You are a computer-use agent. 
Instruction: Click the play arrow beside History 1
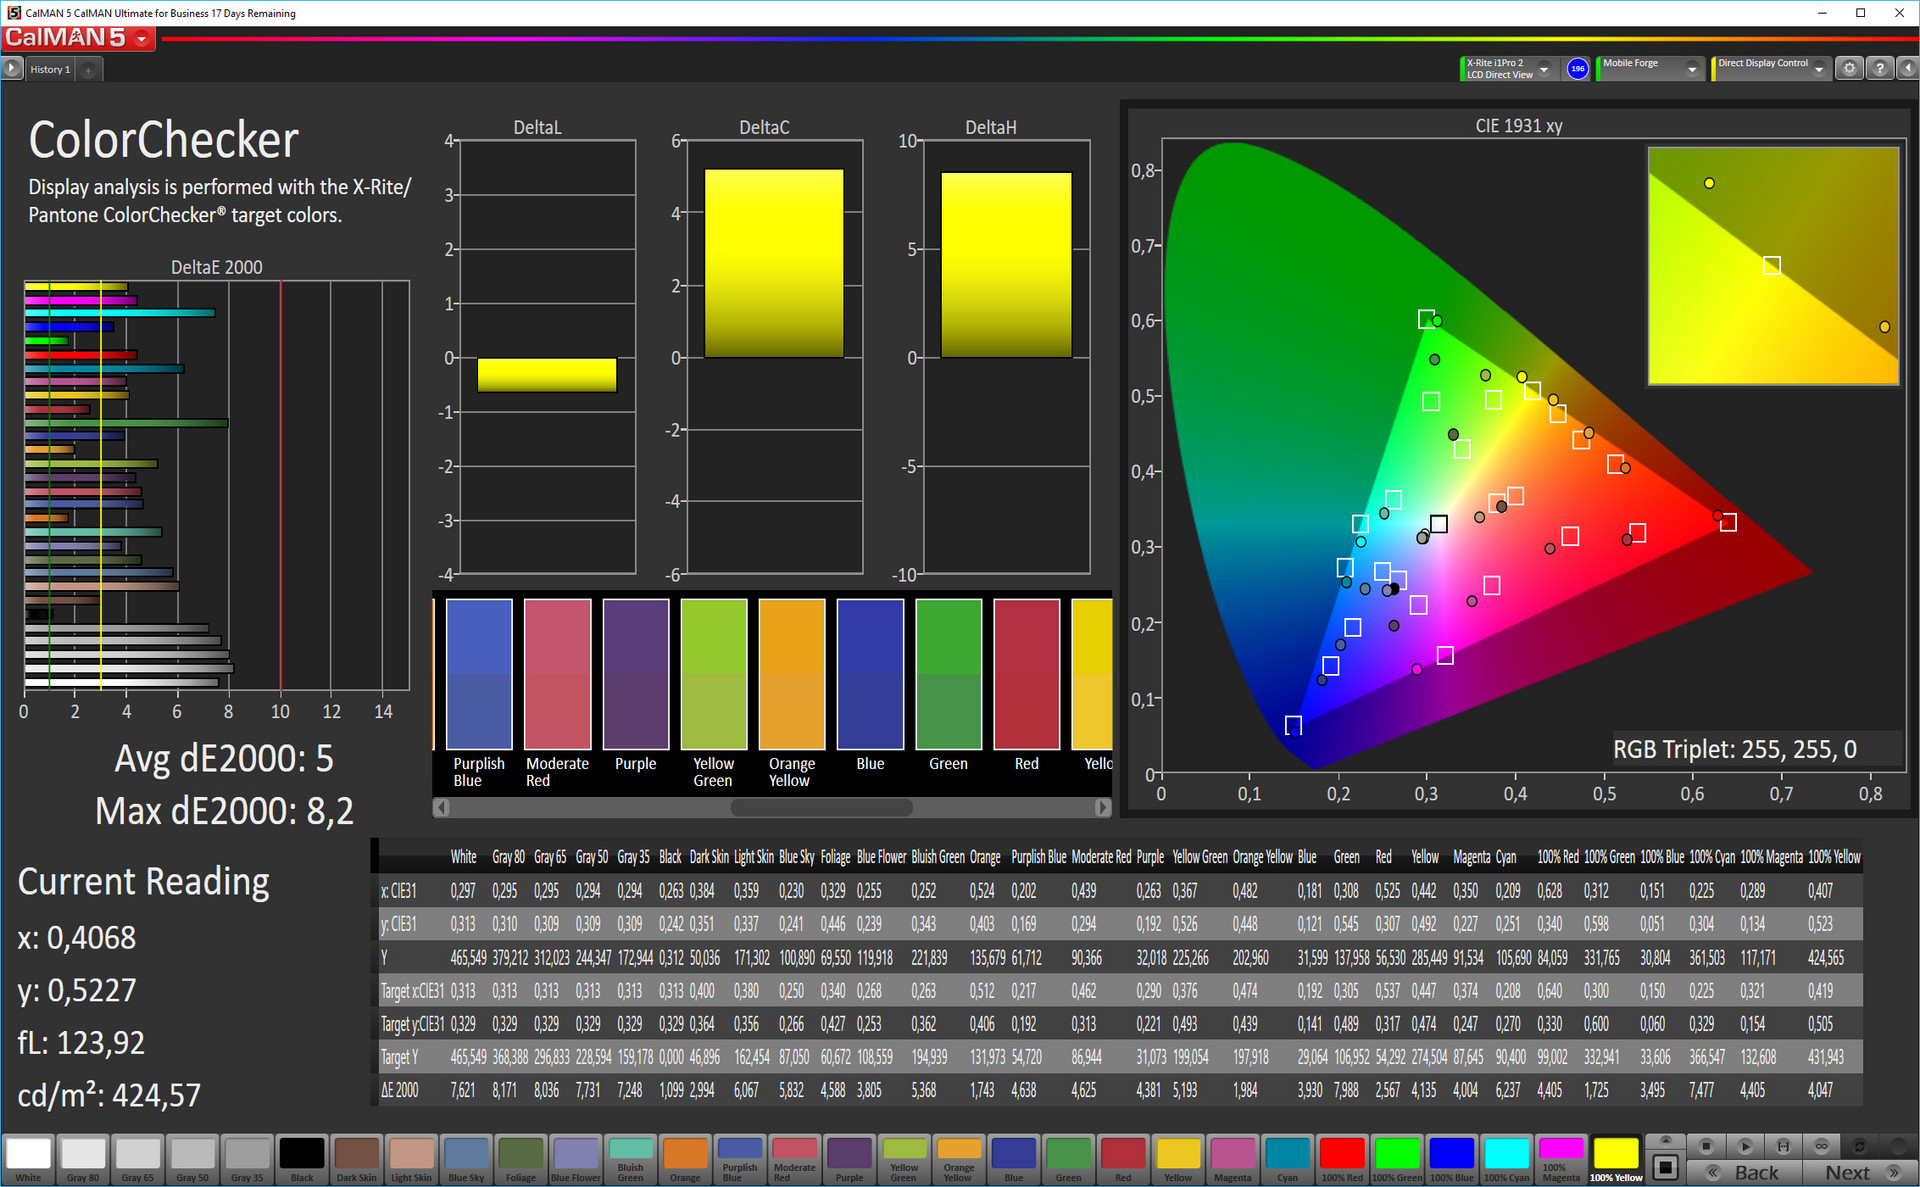(12, 69)
